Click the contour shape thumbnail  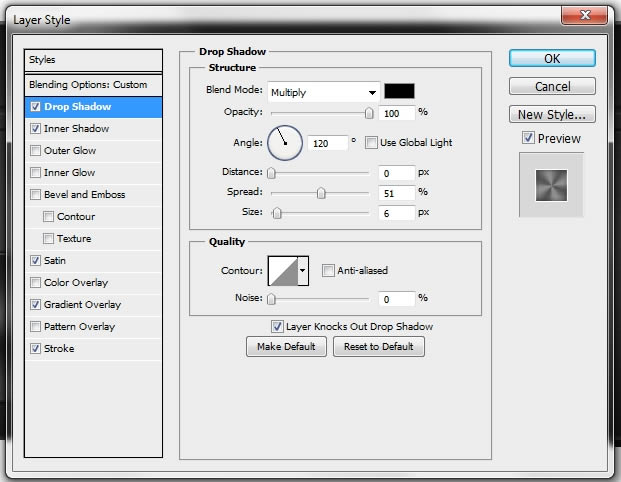point(283,271)
